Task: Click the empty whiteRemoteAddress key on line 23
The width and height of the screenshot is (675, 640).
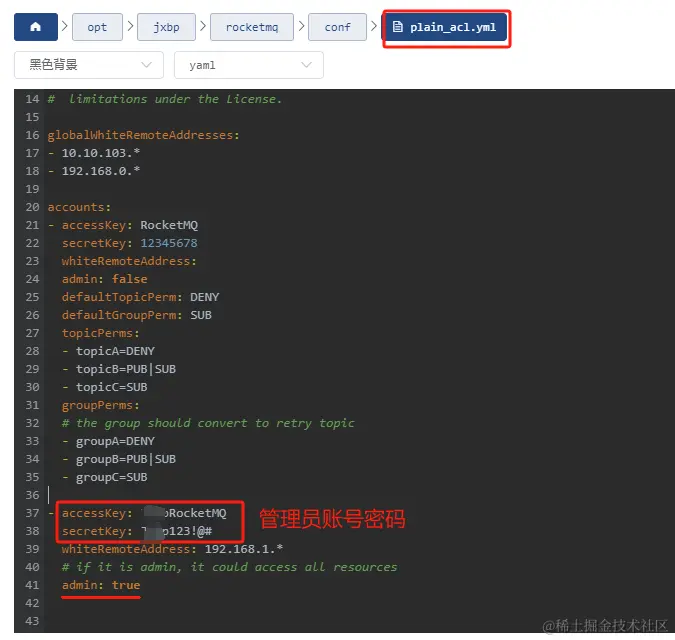Action: pyautogui.click(x=129, y=261)
